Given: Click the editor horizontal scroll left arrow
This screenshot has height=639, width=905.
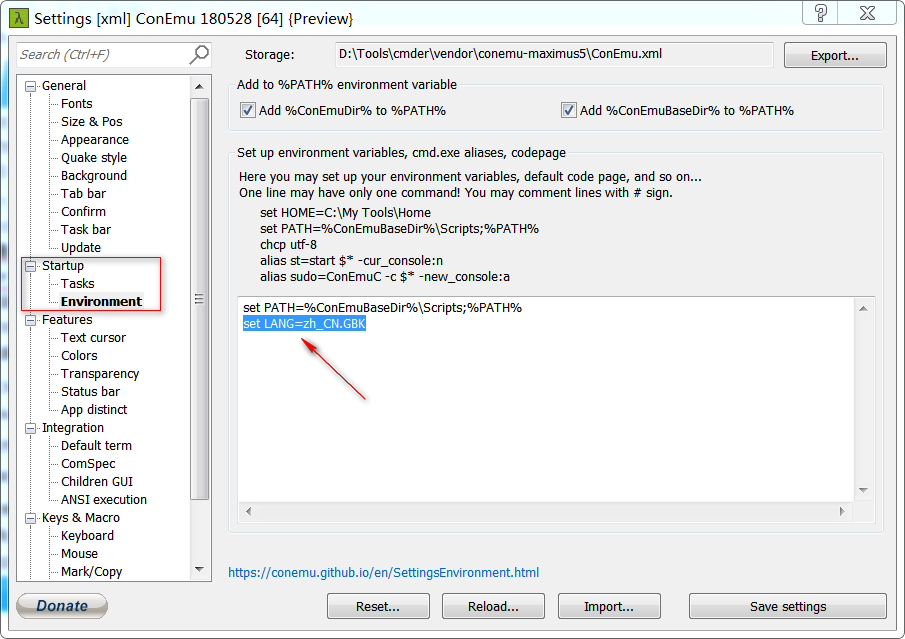Looking at the screenshot, I should (249, 511).
